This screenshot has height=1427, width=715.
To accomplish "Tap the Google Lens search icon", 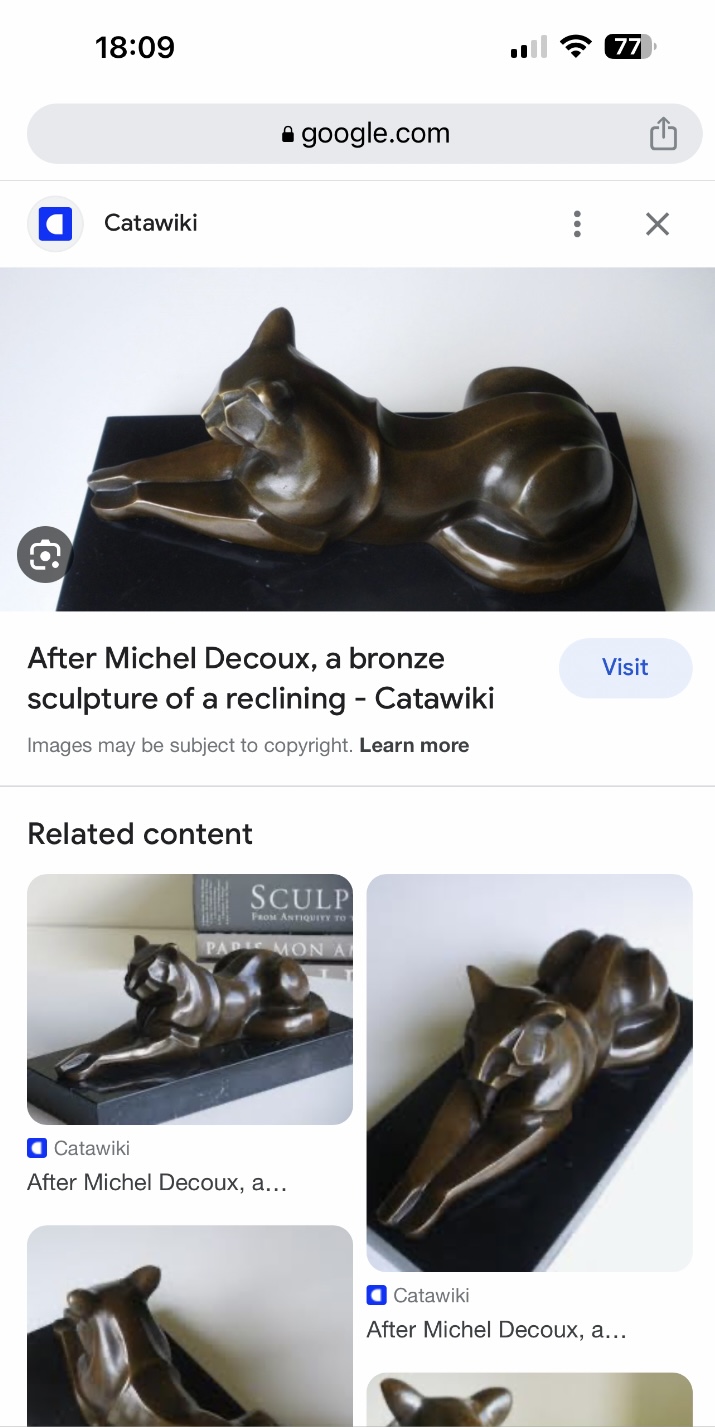I will [45, 554].
